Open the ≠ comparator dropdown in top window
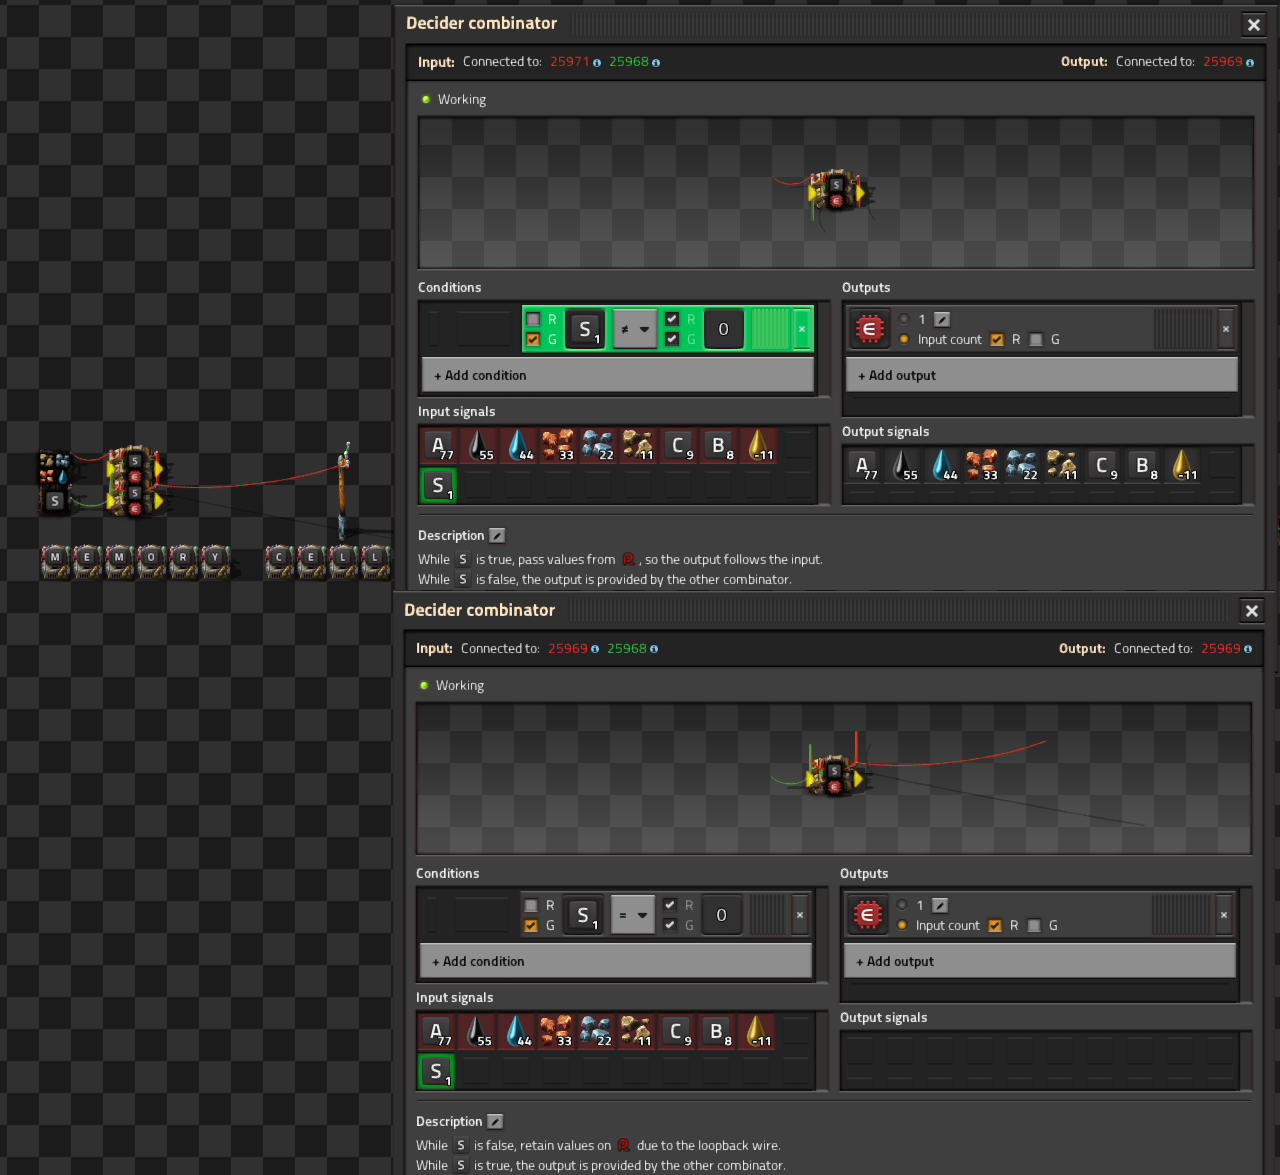This screenshot has width=1280, height=1175. (x=635, y=329)
